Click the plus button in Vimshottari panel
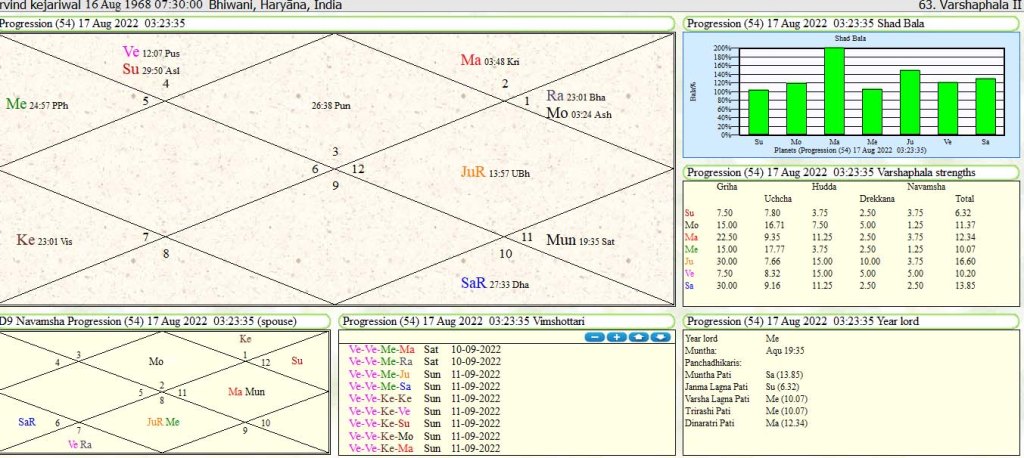Viewport: 1024px width, 458px height. pos(617,337)
